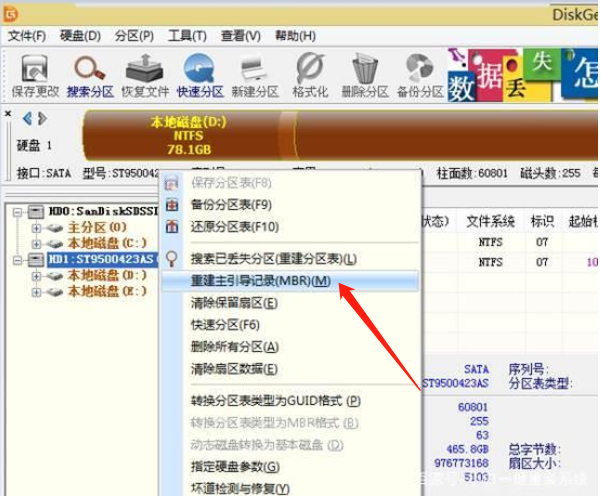
Task: Open the 硬盘(D) menu
Action: (80, 36)
